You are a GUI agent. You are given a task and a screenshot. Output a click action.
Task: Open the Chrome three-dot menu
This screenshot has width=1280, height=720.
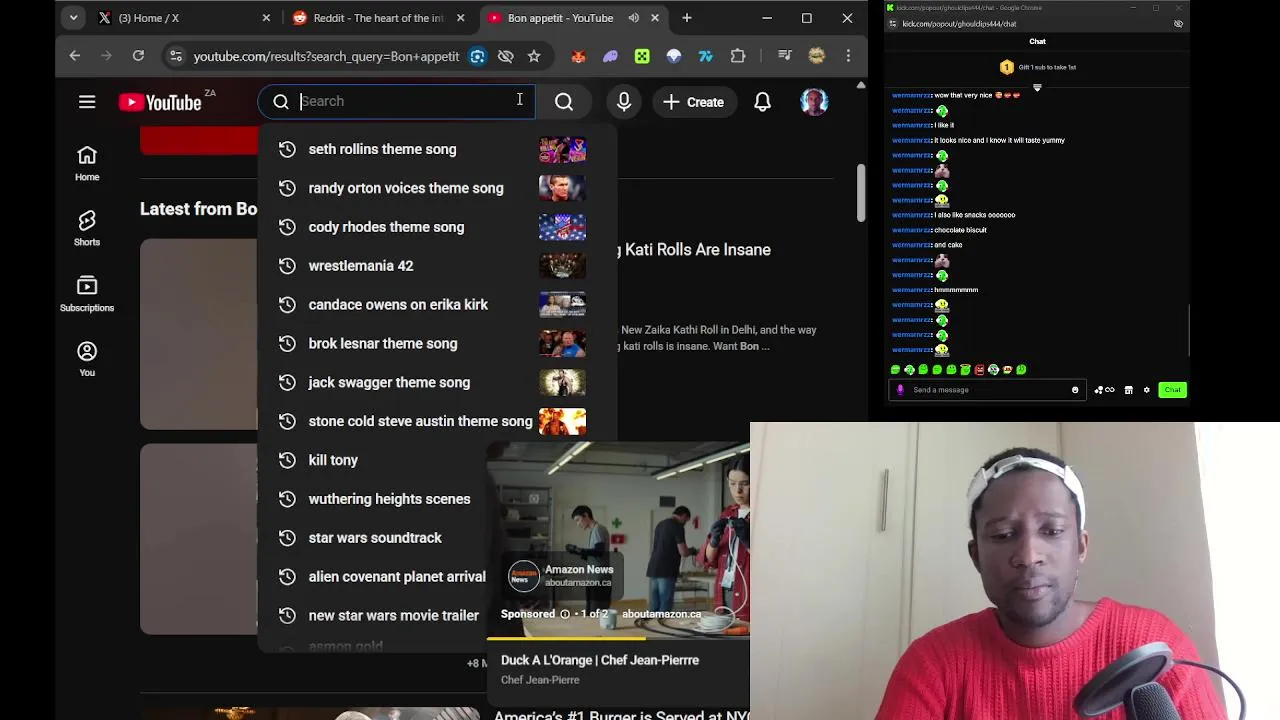(848, 56)
